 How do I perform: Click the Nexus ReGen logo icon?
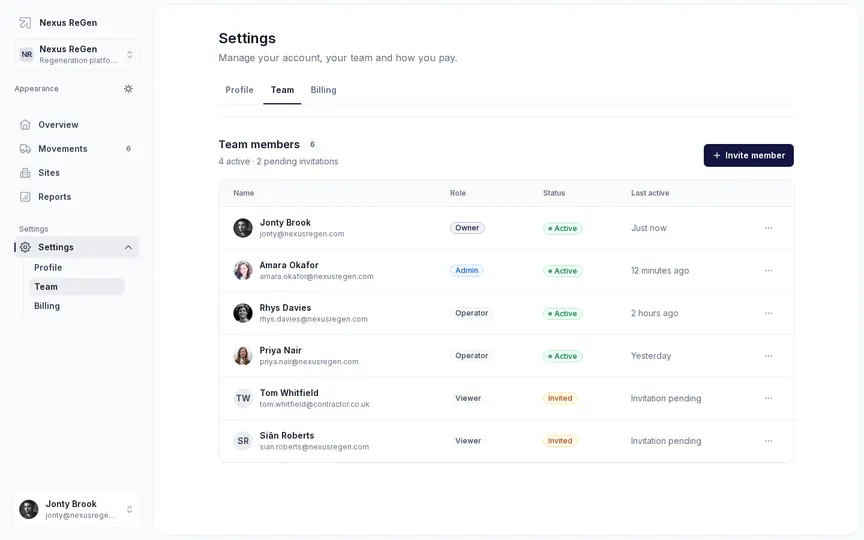coord(25,23)
